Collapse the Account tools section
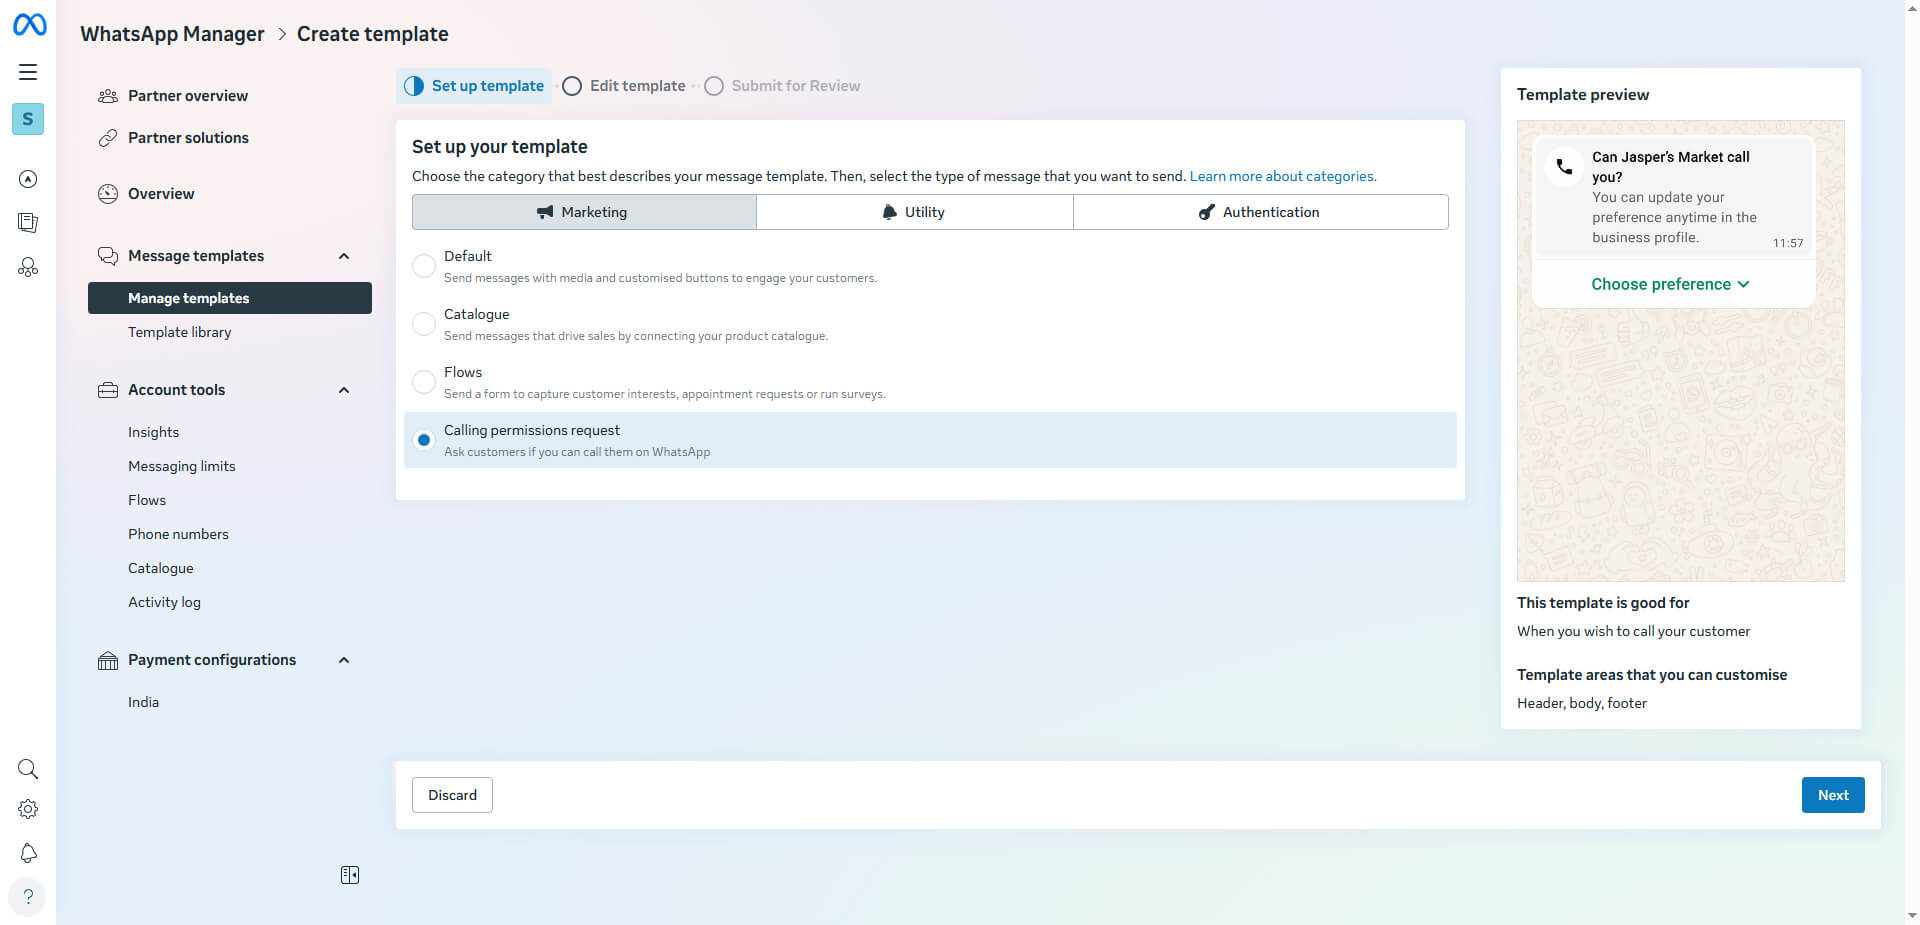The height and width of the screenshot is (925, 1920). point(344,390)
